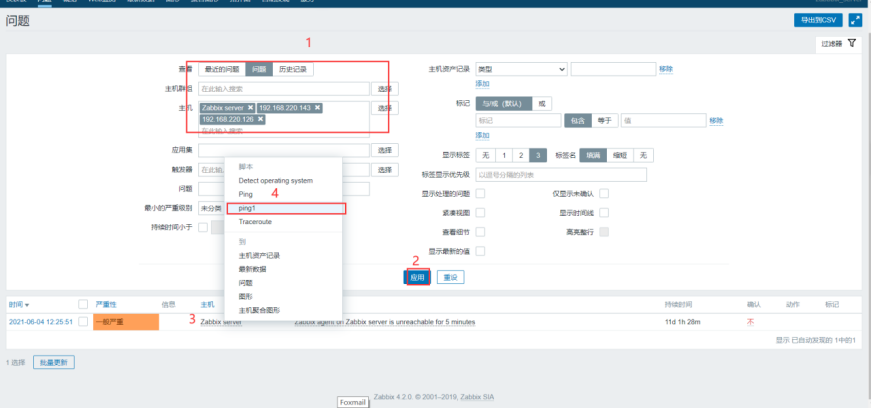Check show timeline option
872x408 pixels.
604,213
